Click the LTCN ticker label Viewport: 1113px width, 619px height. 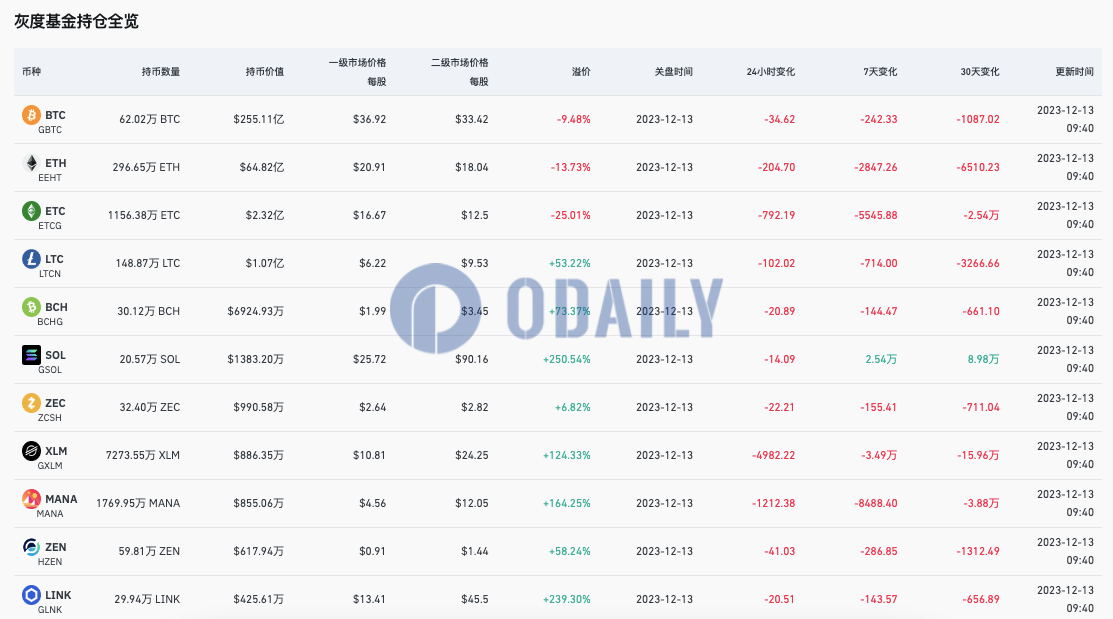click(50, 274)
